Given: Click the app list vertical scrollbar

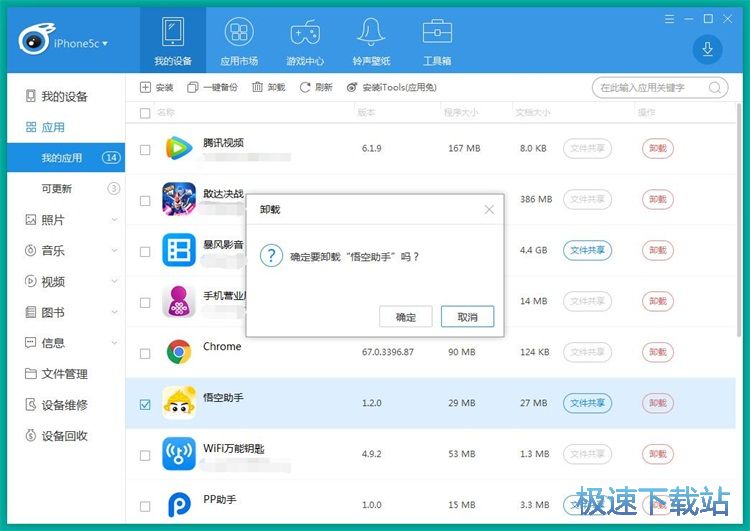Looking at the screenshot, I should click(739, 220).
